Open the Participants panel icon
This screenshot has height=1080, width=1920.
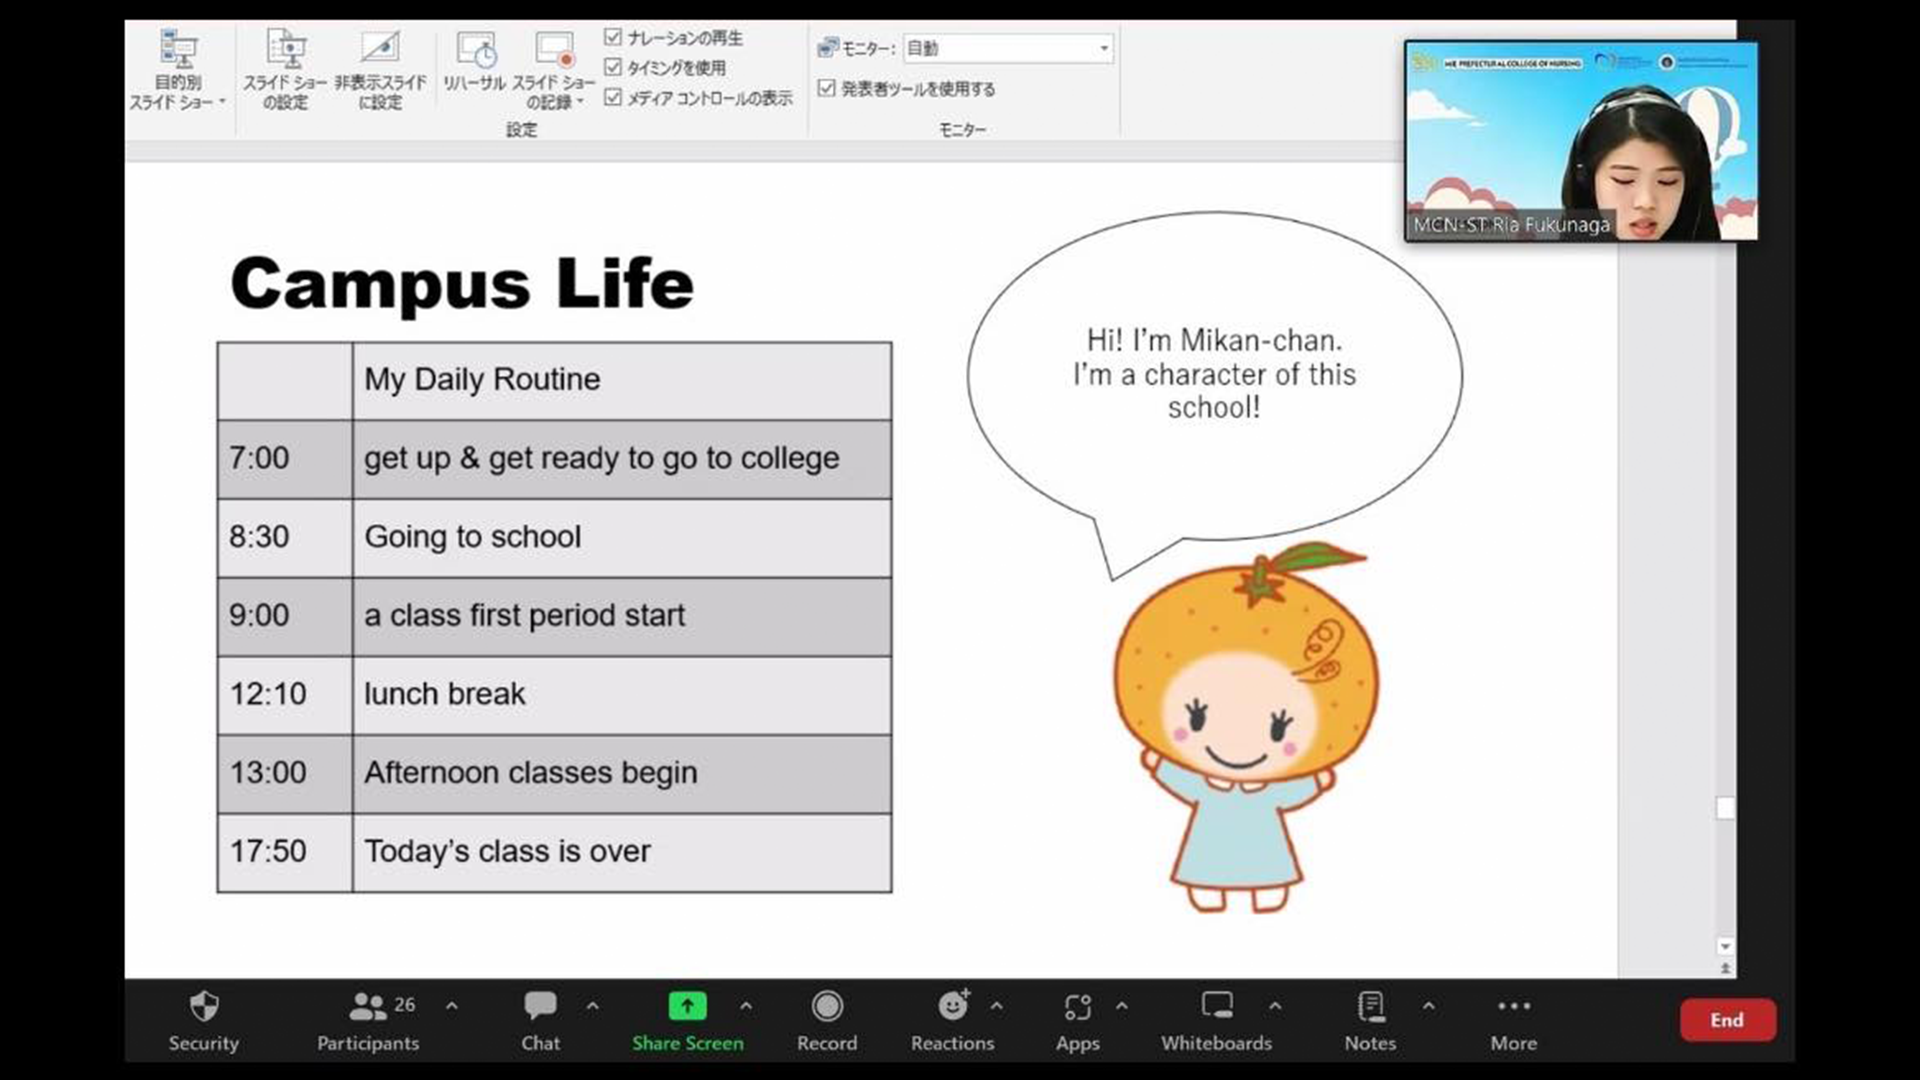pyautogui.click(x=367, y=1006)
